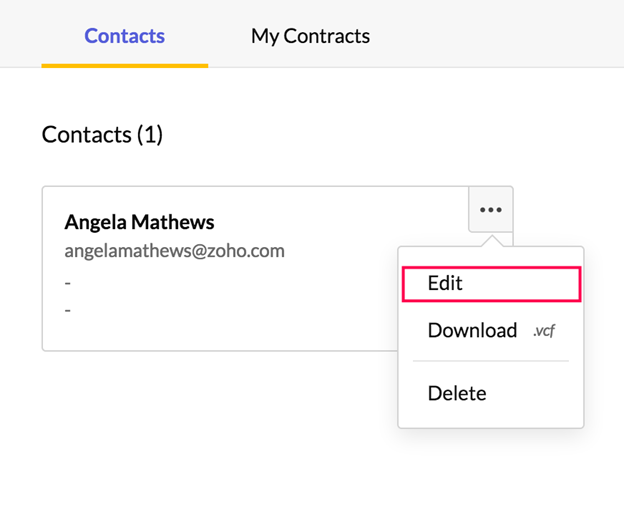Select Edit from the contact menu
Screen dimensions: 624x530
[x=445, y=283]
